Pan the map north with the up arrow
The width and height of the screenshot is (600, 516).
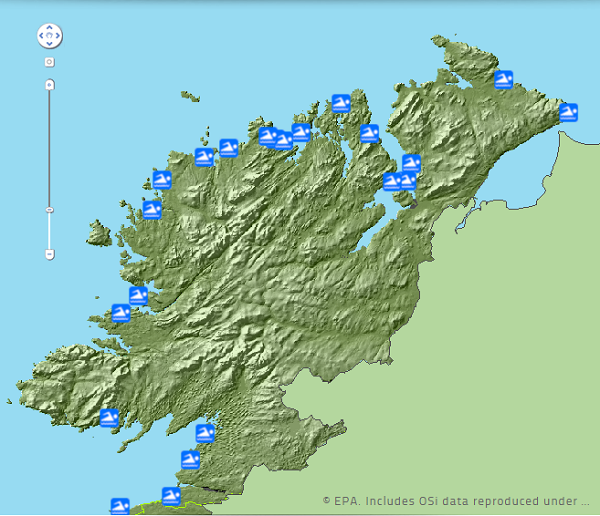[49, 28]
